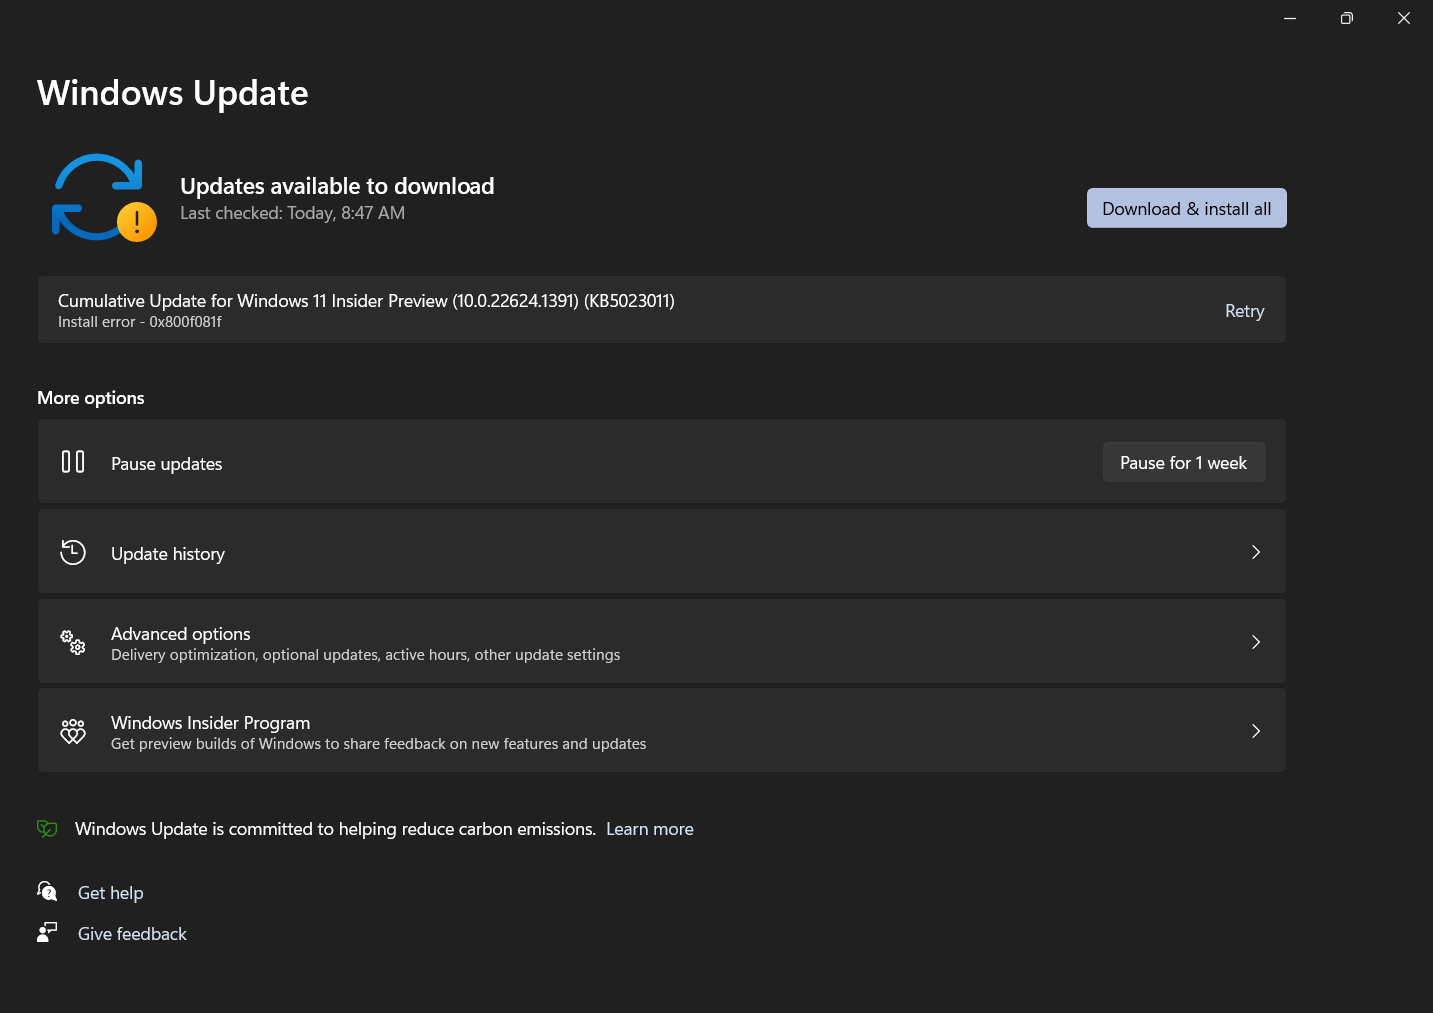Click the More options heading
1433x1013 pixels.
click(91, 398)
